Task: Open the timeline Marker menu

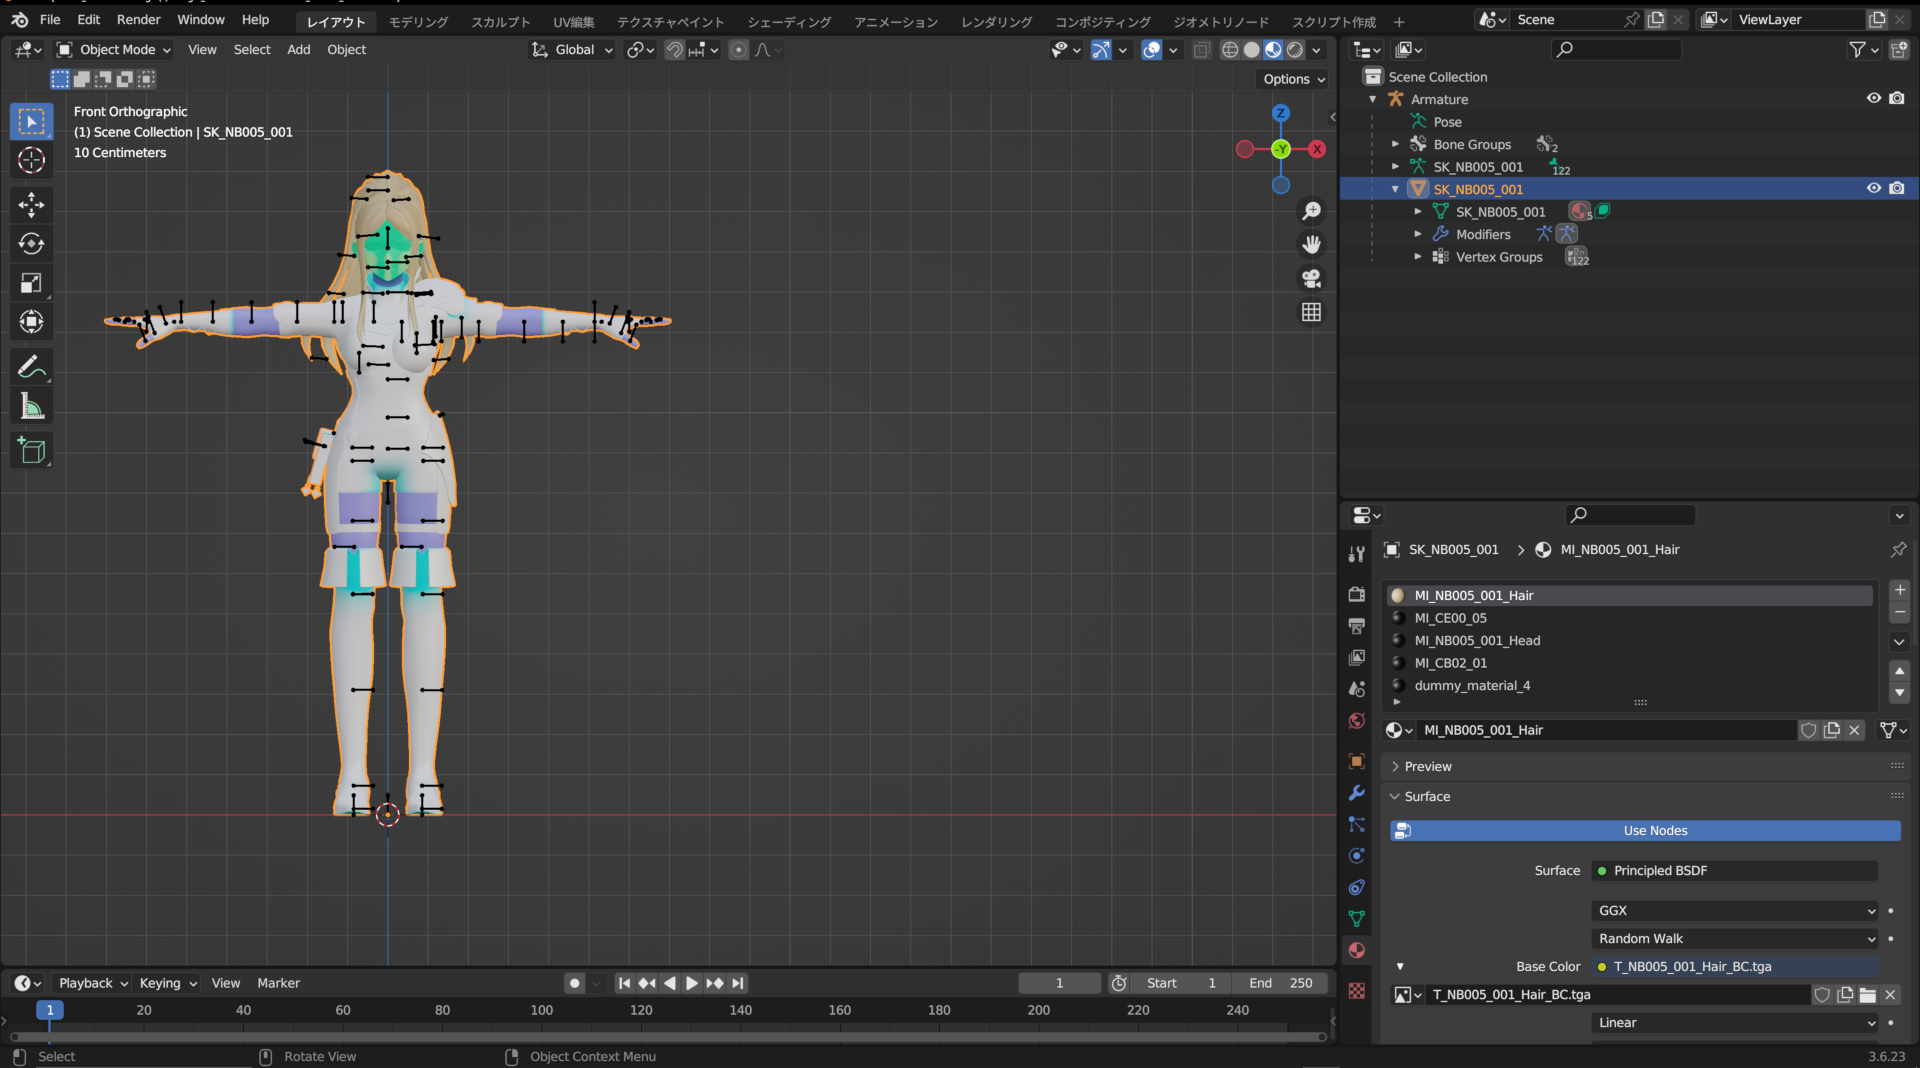Action: [278, 984]
